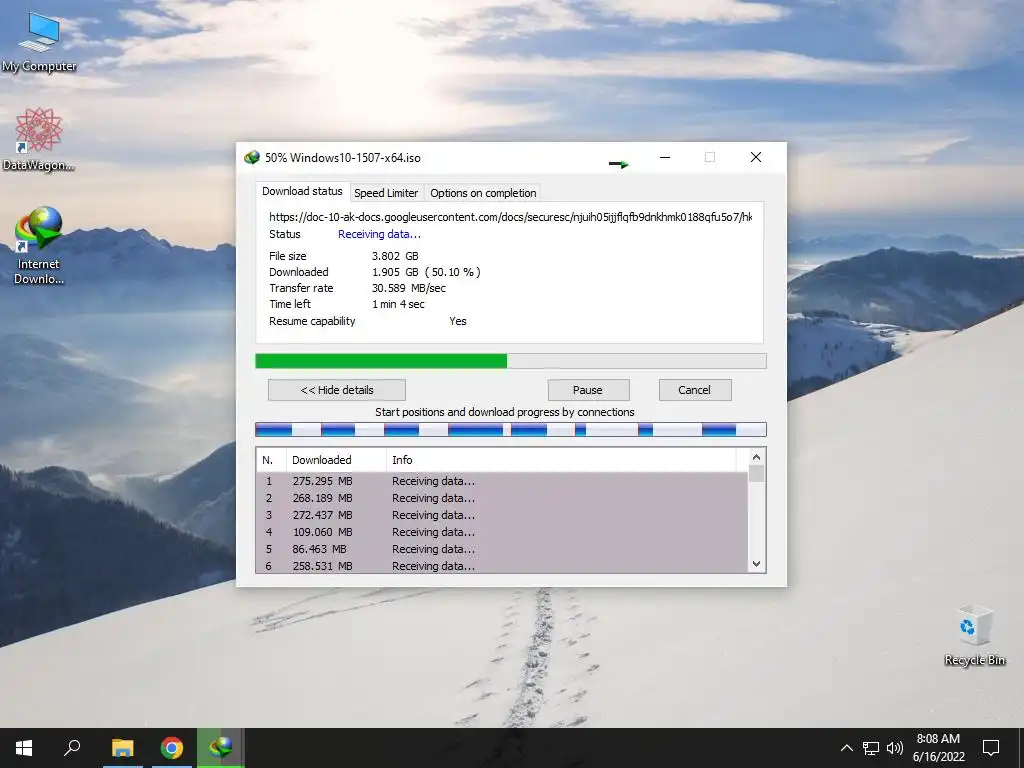This screenshot has height=768, width=1024.
Task: Open the notification action center icon
Action: [991, 748]
